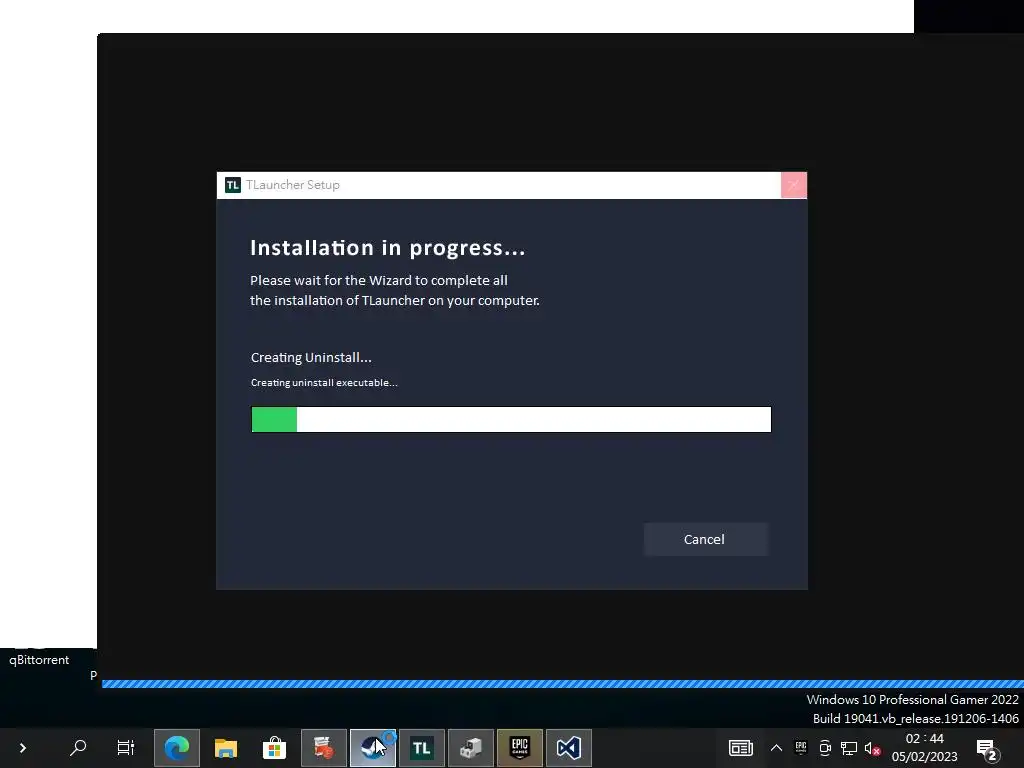Click the Epic Games tray icon
Screen dimensions: 1024x768
(x=801, y=748)
